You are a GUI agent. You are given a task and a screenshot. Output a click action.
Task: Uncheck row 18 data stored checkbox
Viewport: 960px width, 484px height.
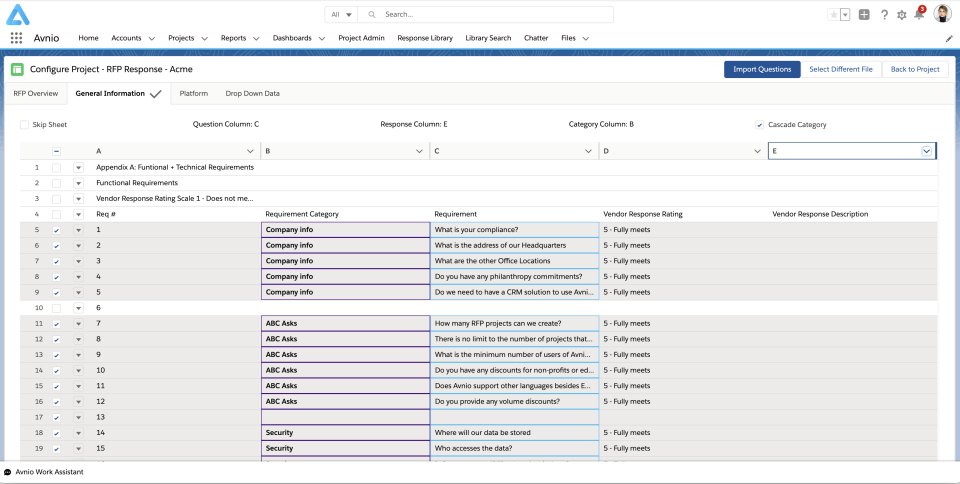[x=56, y=433]
